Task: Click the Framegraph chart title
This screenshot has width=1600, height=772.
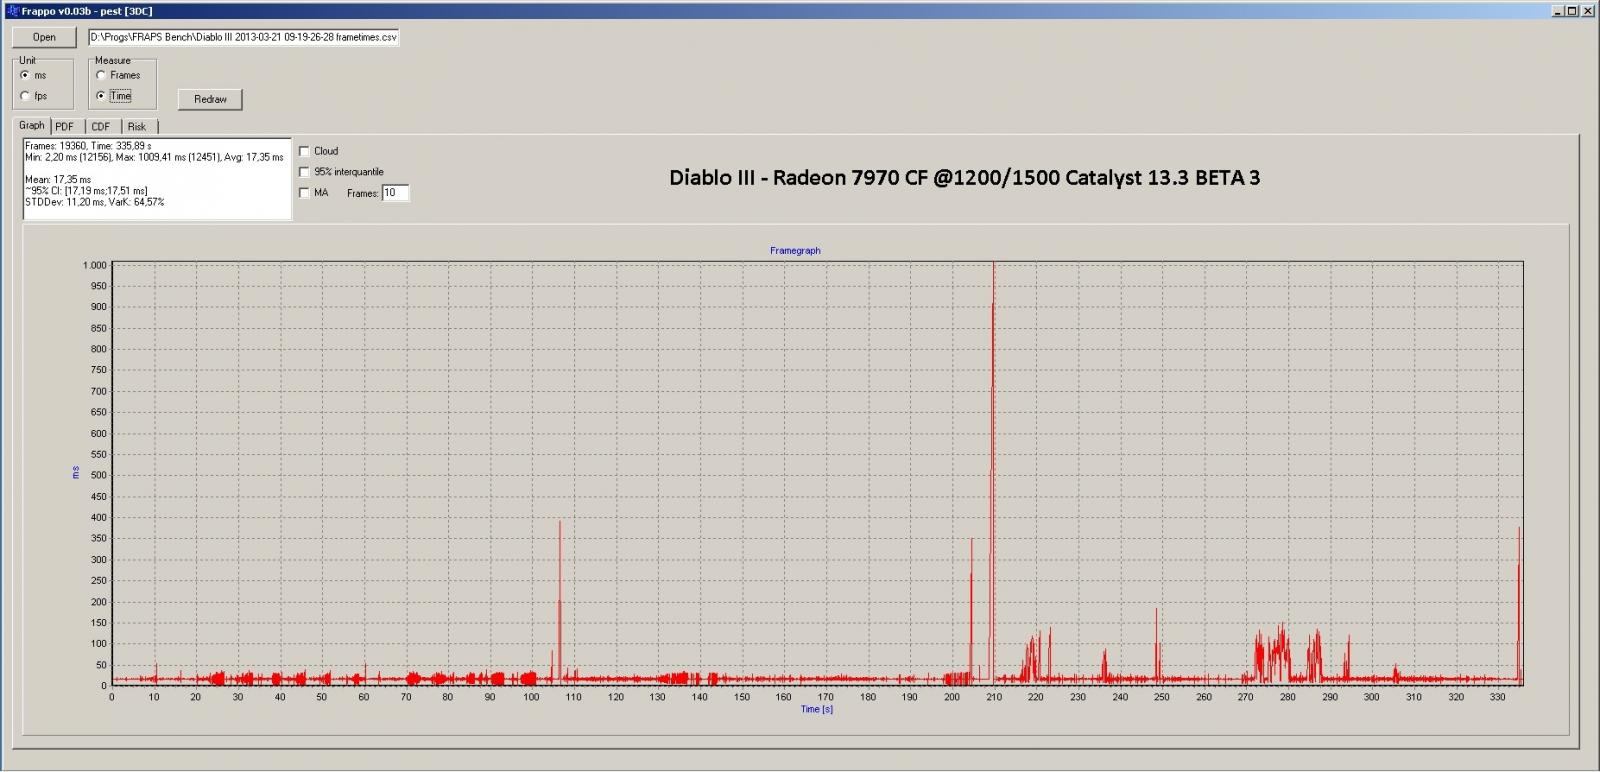Action: tap(795, 251)
